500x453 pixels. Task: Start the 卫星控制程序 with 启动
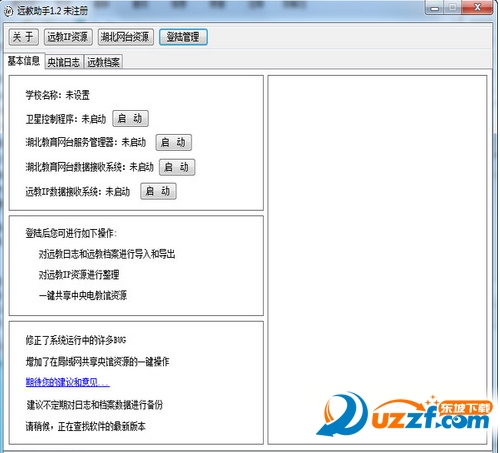(x=130, y=118)
